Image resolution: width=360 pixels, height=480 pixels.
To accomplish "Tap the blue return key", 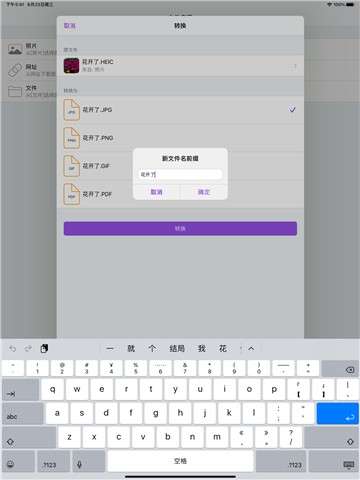I will click(337, 414).
